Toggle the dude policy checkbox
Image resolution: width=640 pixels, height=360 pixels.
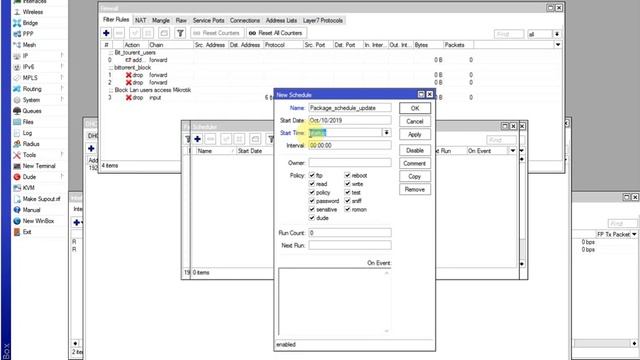pyautogui.click(x=312, y=218)
